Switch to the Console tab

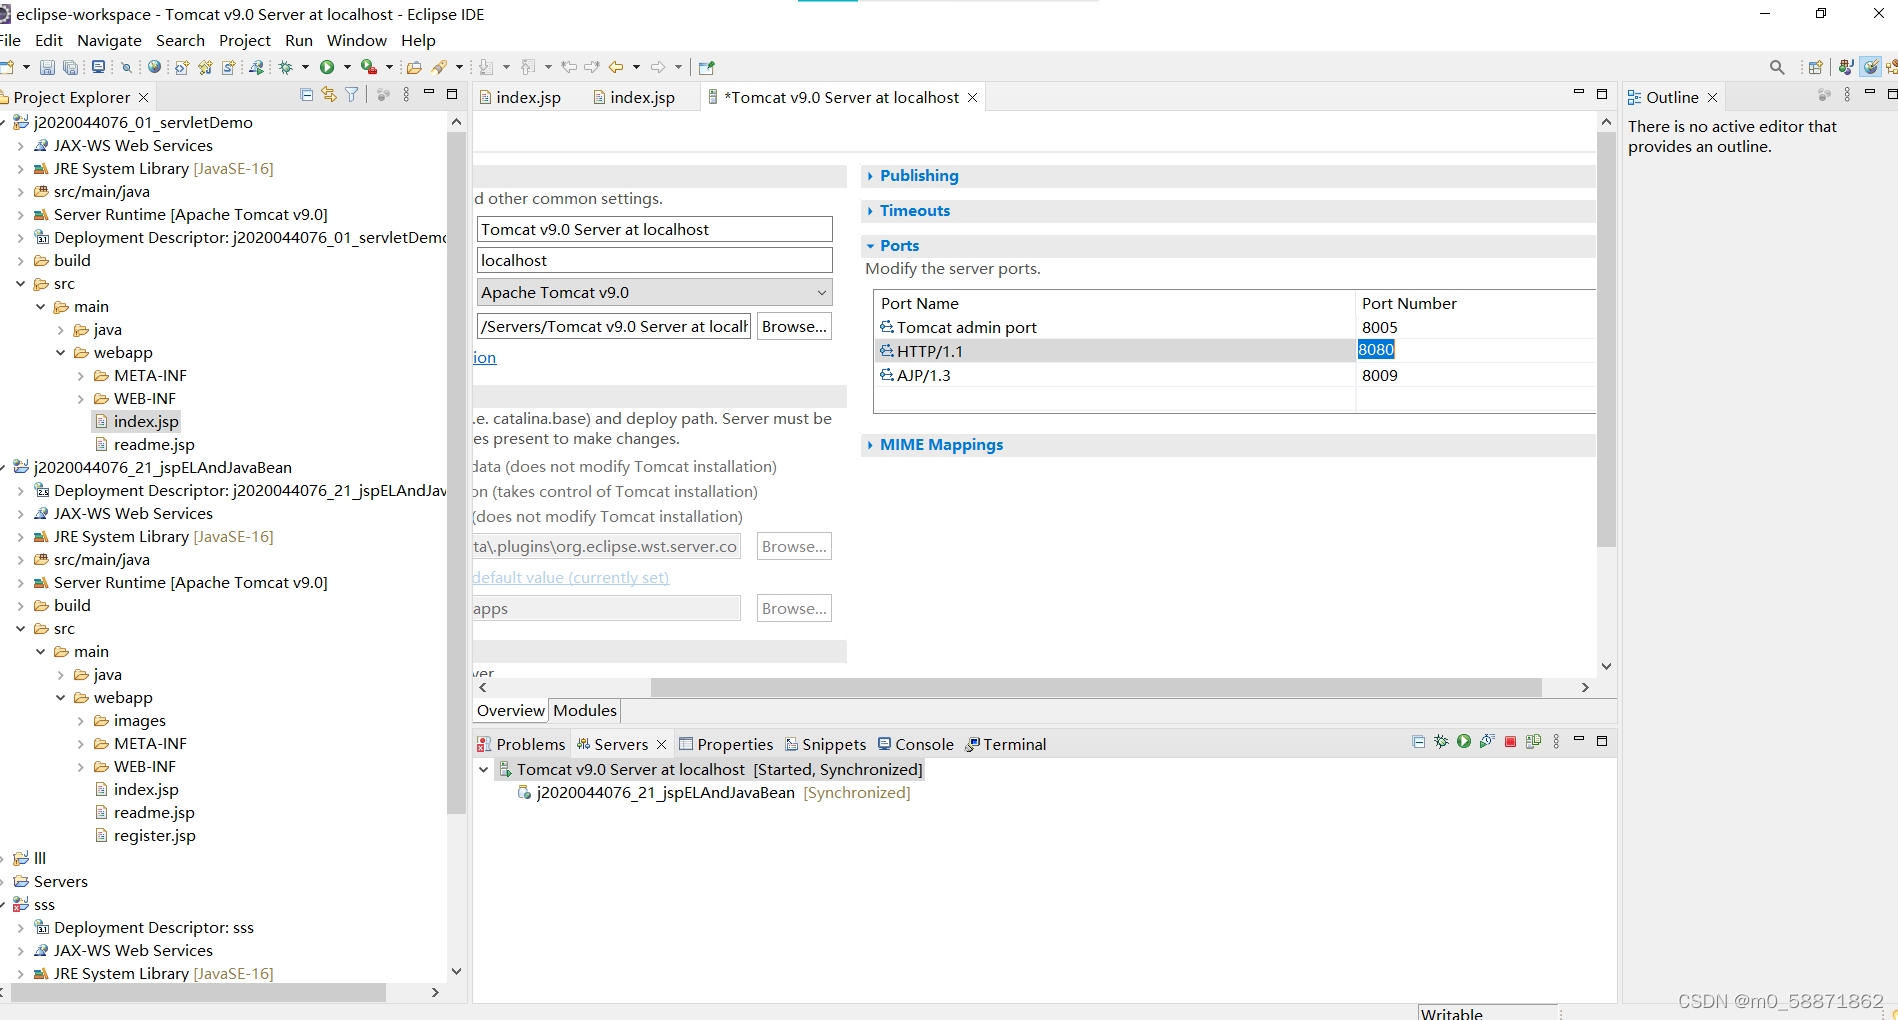pyautogui.click(x=915, y=745)
